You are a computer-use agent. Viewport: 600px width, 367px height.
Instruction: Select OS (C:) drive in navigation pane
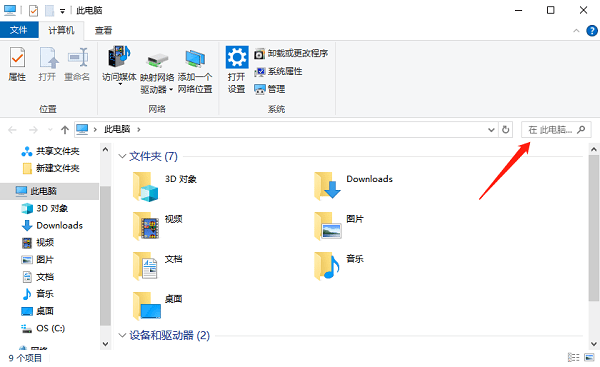(x=43, y=328)
